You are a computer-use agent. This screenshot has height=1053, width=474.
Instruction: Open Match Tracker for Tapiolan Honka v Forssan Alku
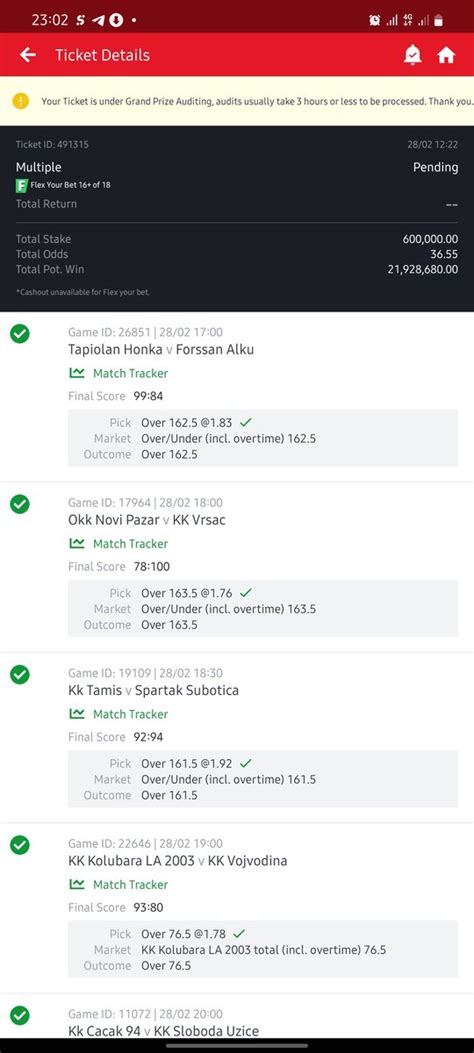point(119,373)
